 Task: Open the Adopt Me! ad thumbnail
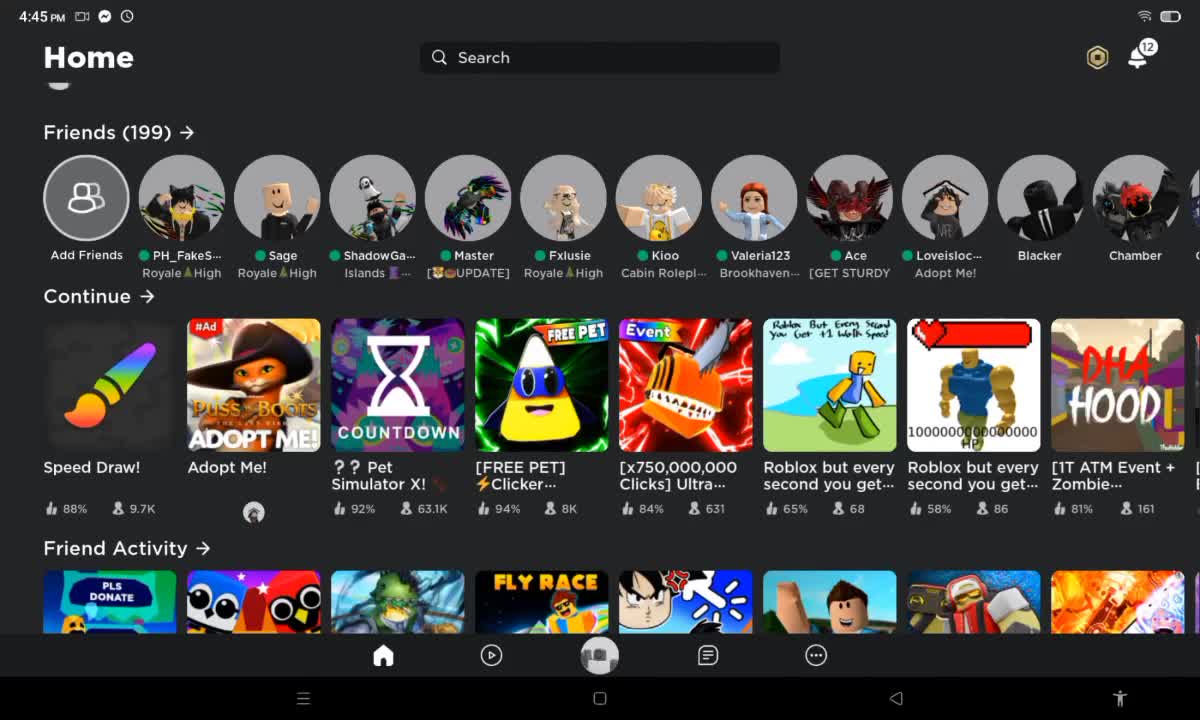click(254, 385)
